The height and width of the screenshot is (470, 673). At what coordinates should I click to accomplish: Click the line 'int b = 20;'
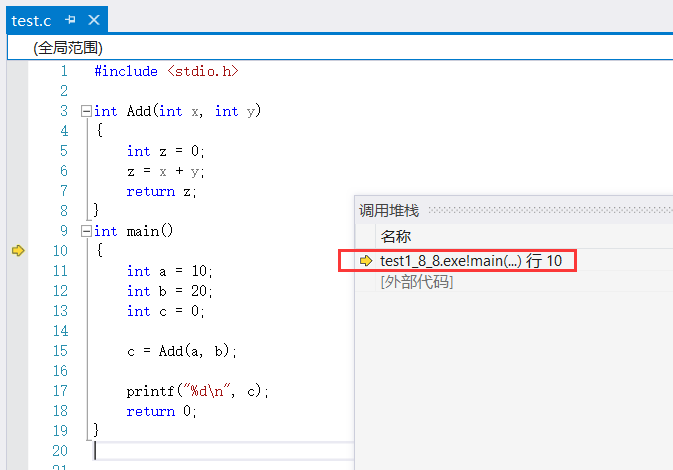click(170, 291)
